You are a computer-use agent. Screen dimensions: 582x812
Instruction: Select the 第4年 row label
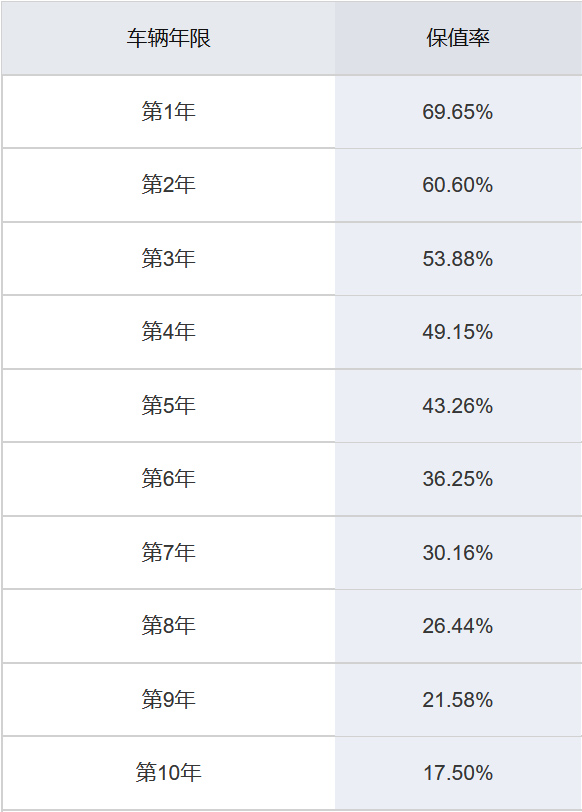click(168, 331)
